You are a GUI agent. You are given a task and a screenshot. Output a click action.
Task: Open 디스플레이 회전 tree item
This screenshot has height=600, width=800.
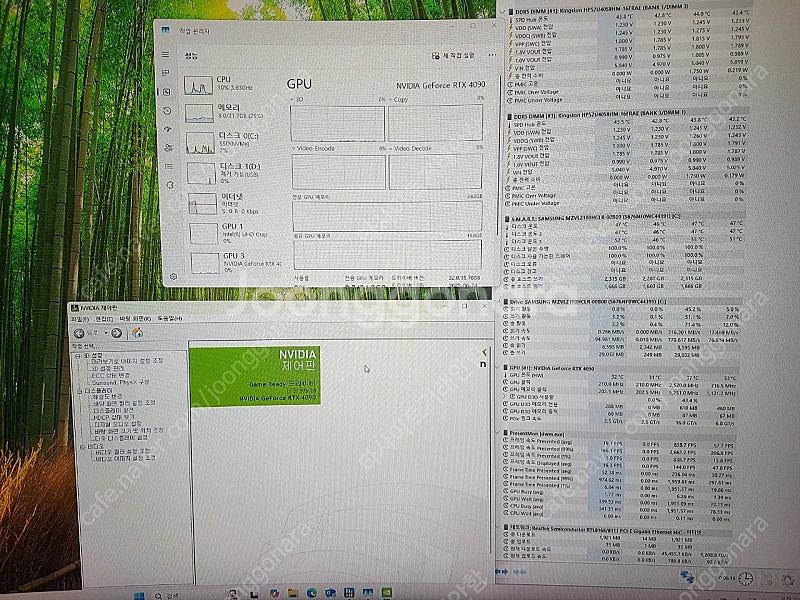(114, 410)
